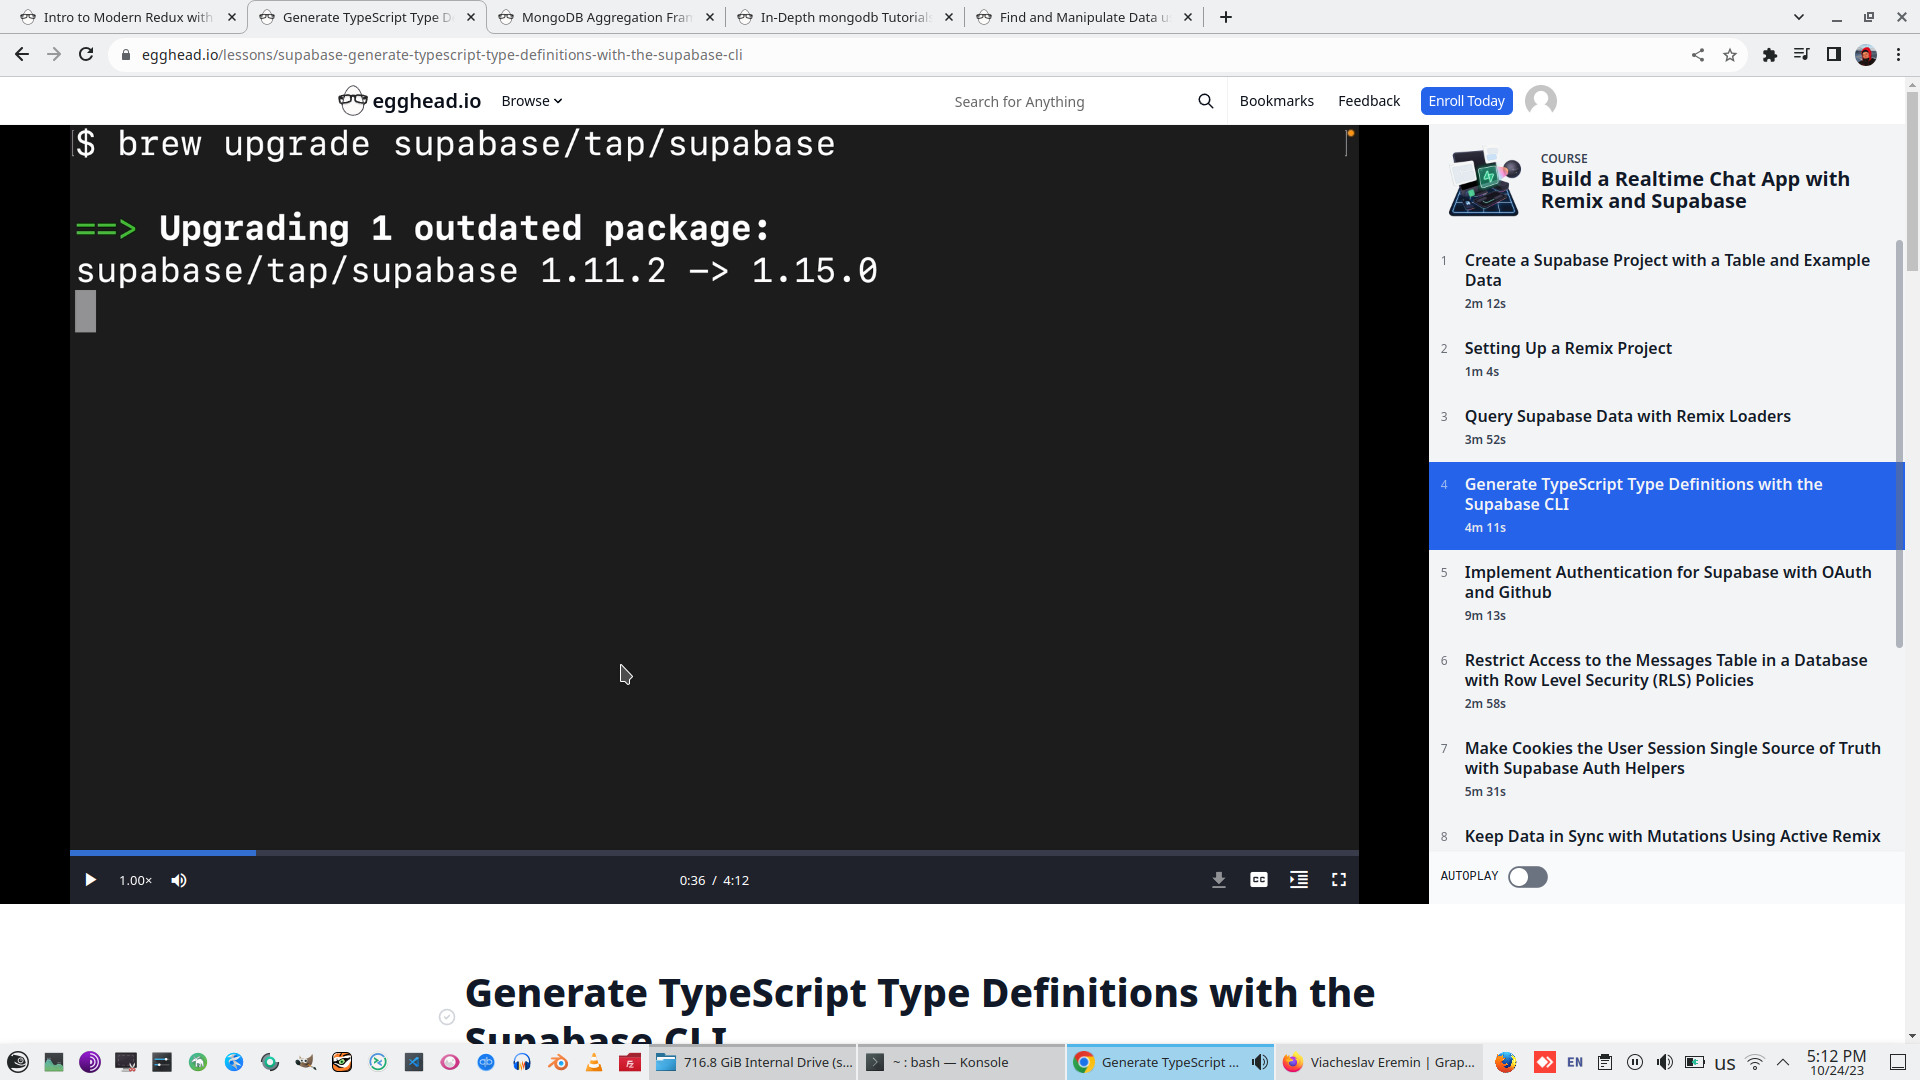
Task: Enter fullscreen video mode
Action: point(1339,880)
